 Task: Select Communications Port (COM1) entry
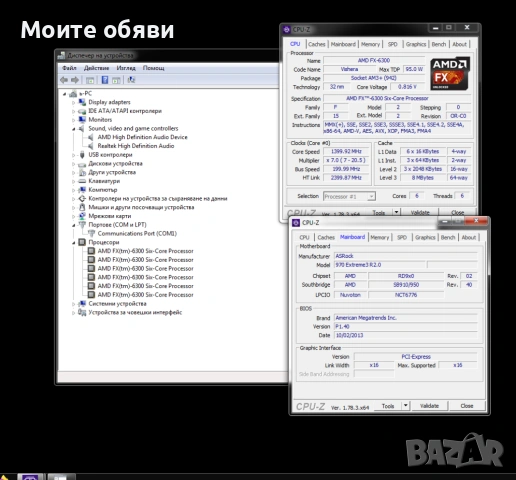137,233
